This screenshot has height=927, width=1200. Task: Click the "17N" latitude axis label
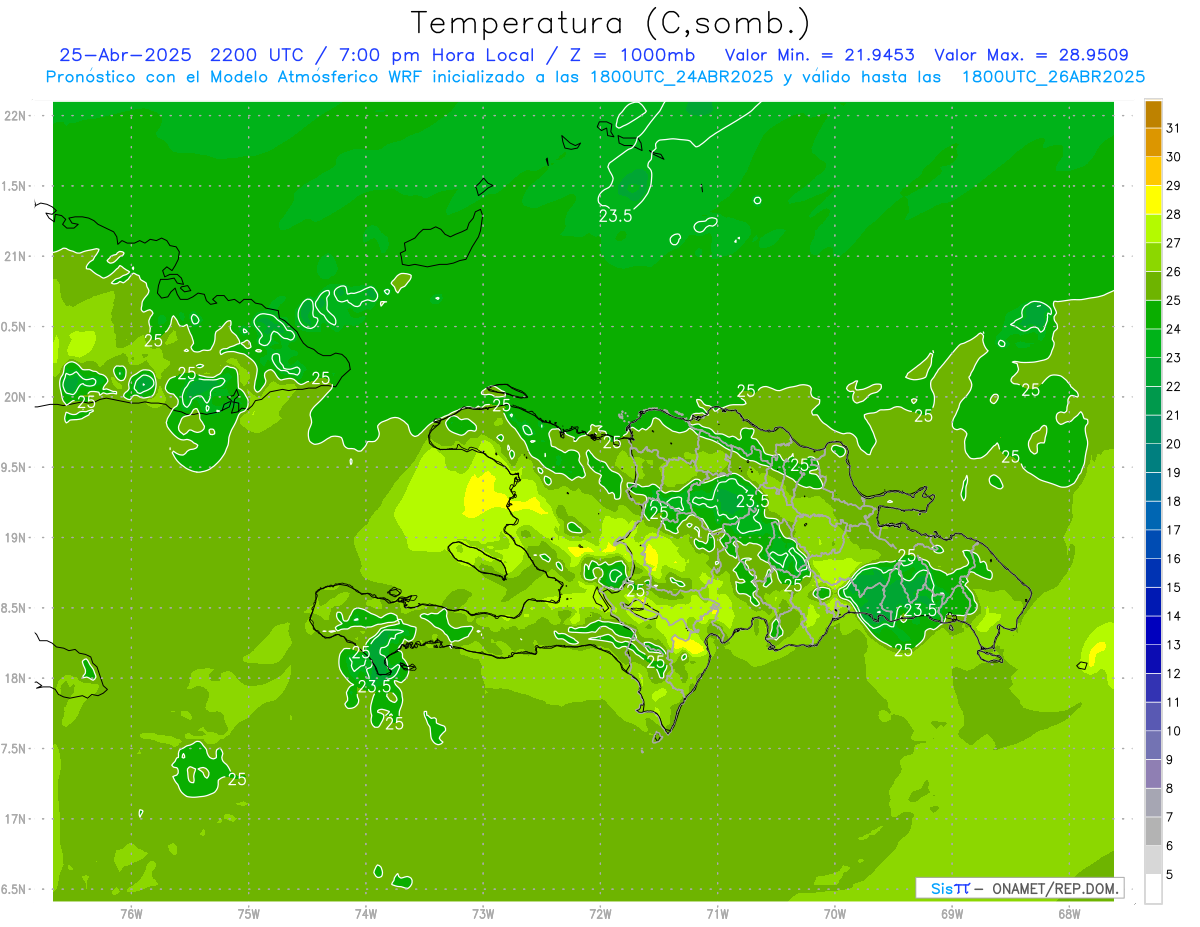[16, 819]
